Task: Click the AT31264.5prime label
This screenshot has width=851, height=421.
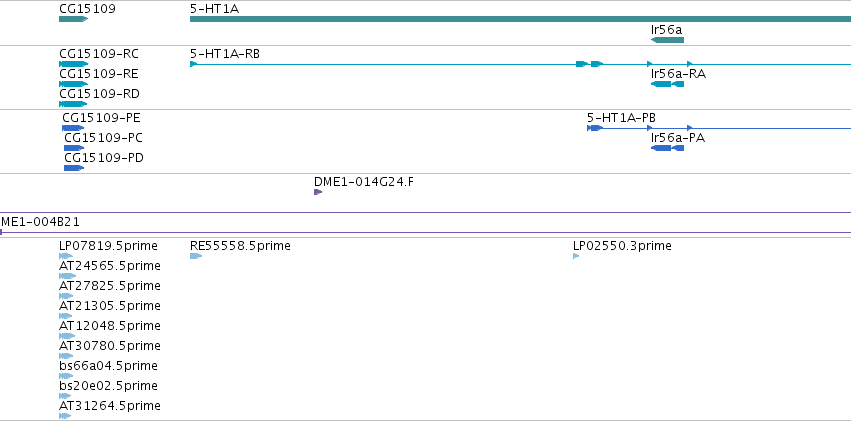Action: (110, 406)
